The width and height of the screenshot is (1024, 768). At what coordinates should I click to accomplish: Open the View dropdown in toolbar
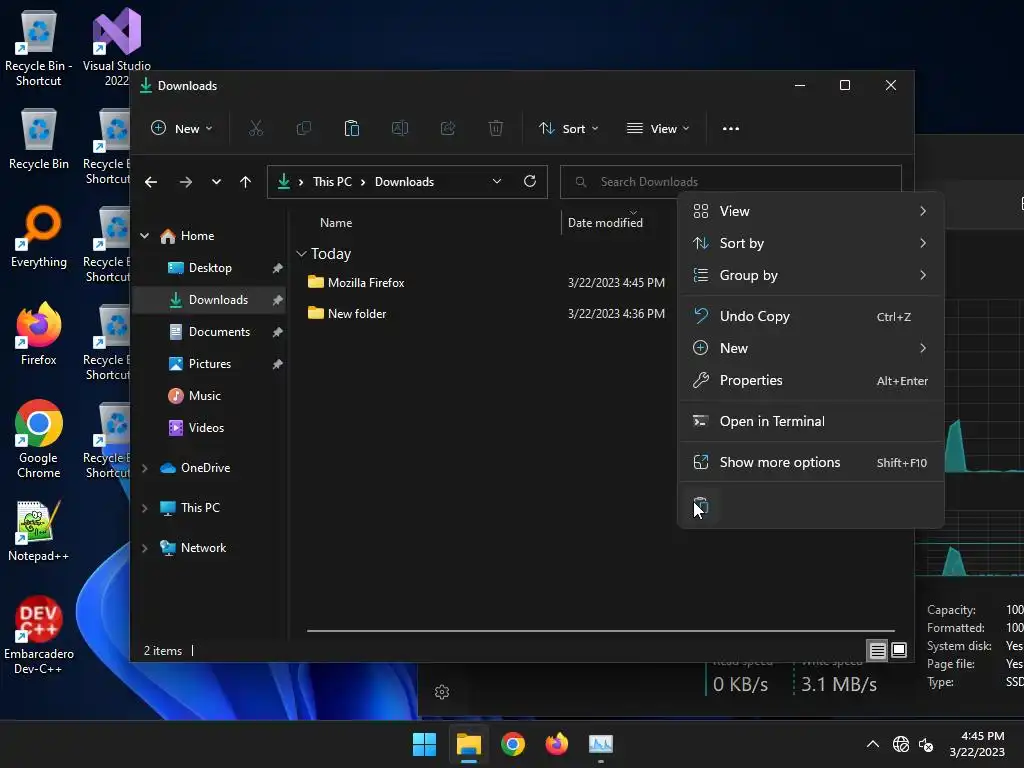tap(658, 129)
